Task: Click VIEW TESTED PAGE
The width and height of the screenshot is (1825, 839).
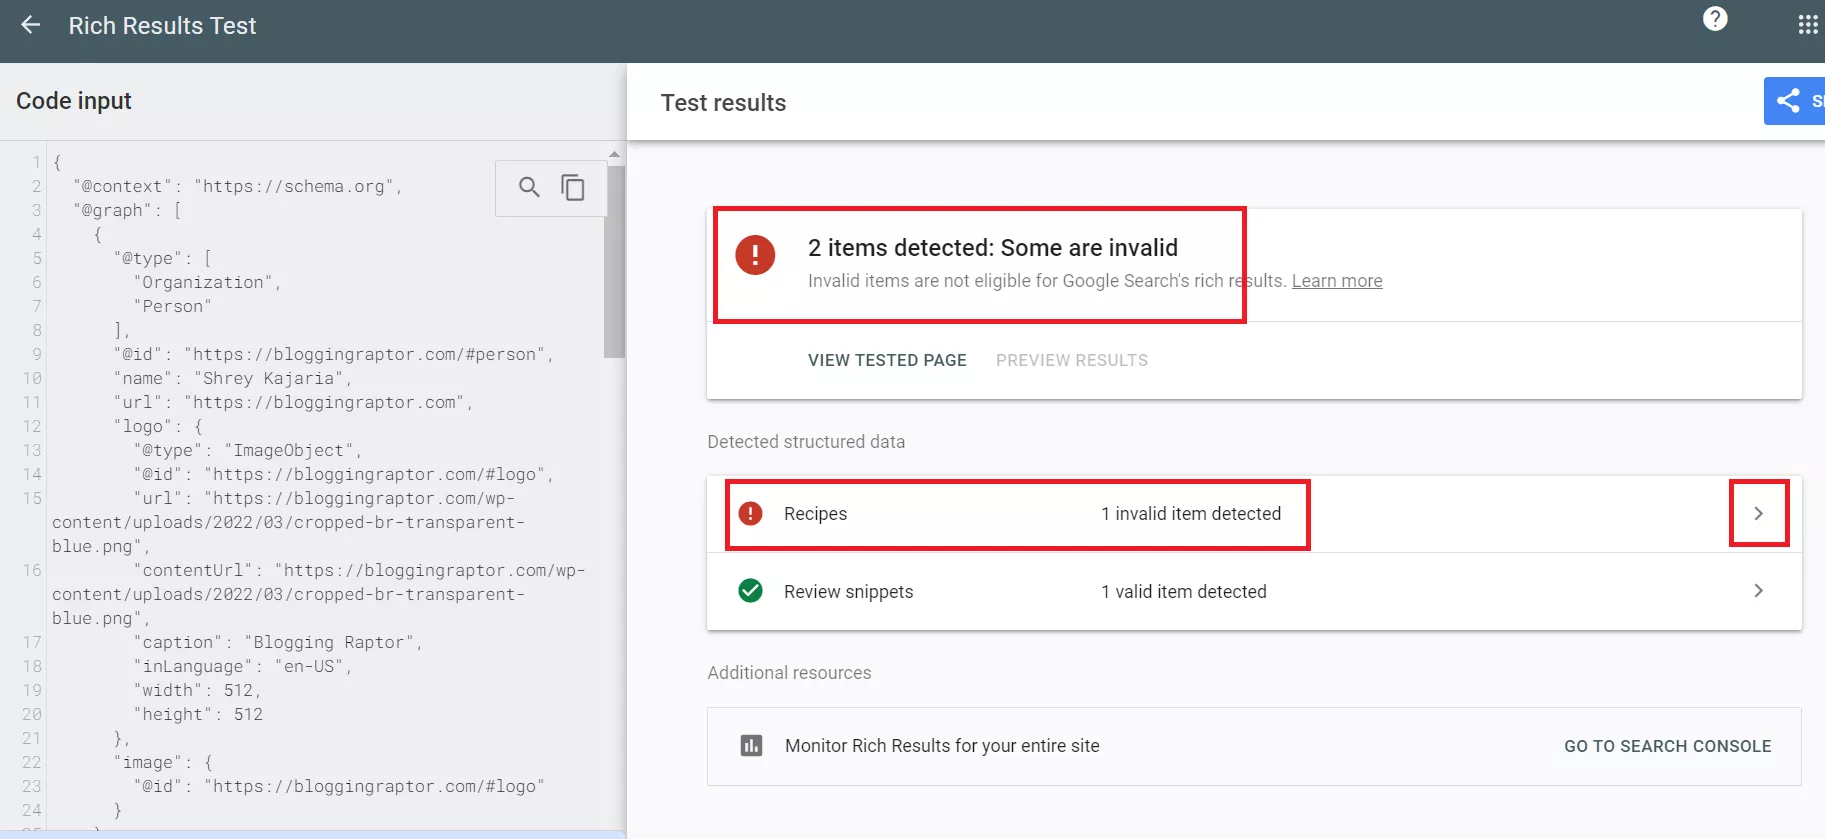Action: coord(887,360)
